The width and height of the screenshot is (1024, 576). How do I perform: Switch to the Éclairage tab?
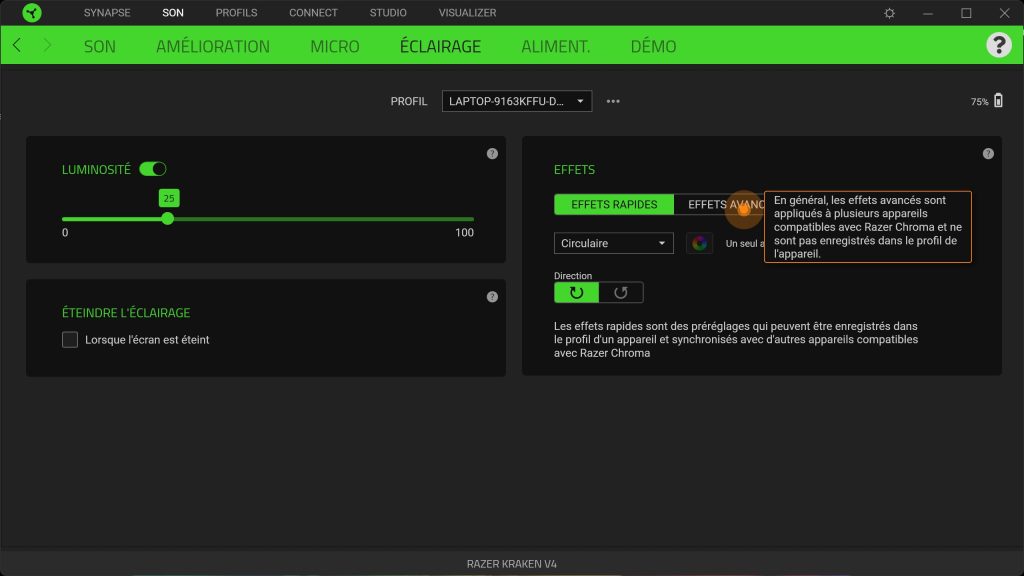[440, 46]
